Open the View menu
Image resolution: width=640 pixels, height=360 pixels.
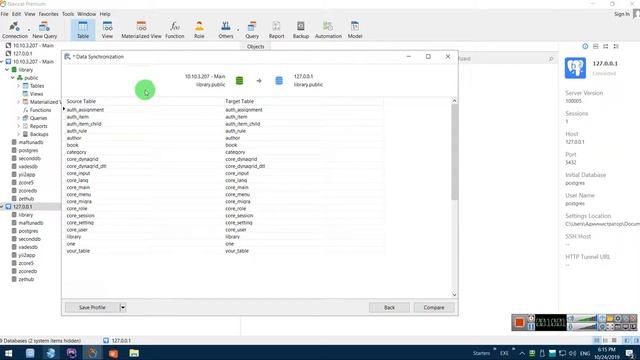[30, 14]
